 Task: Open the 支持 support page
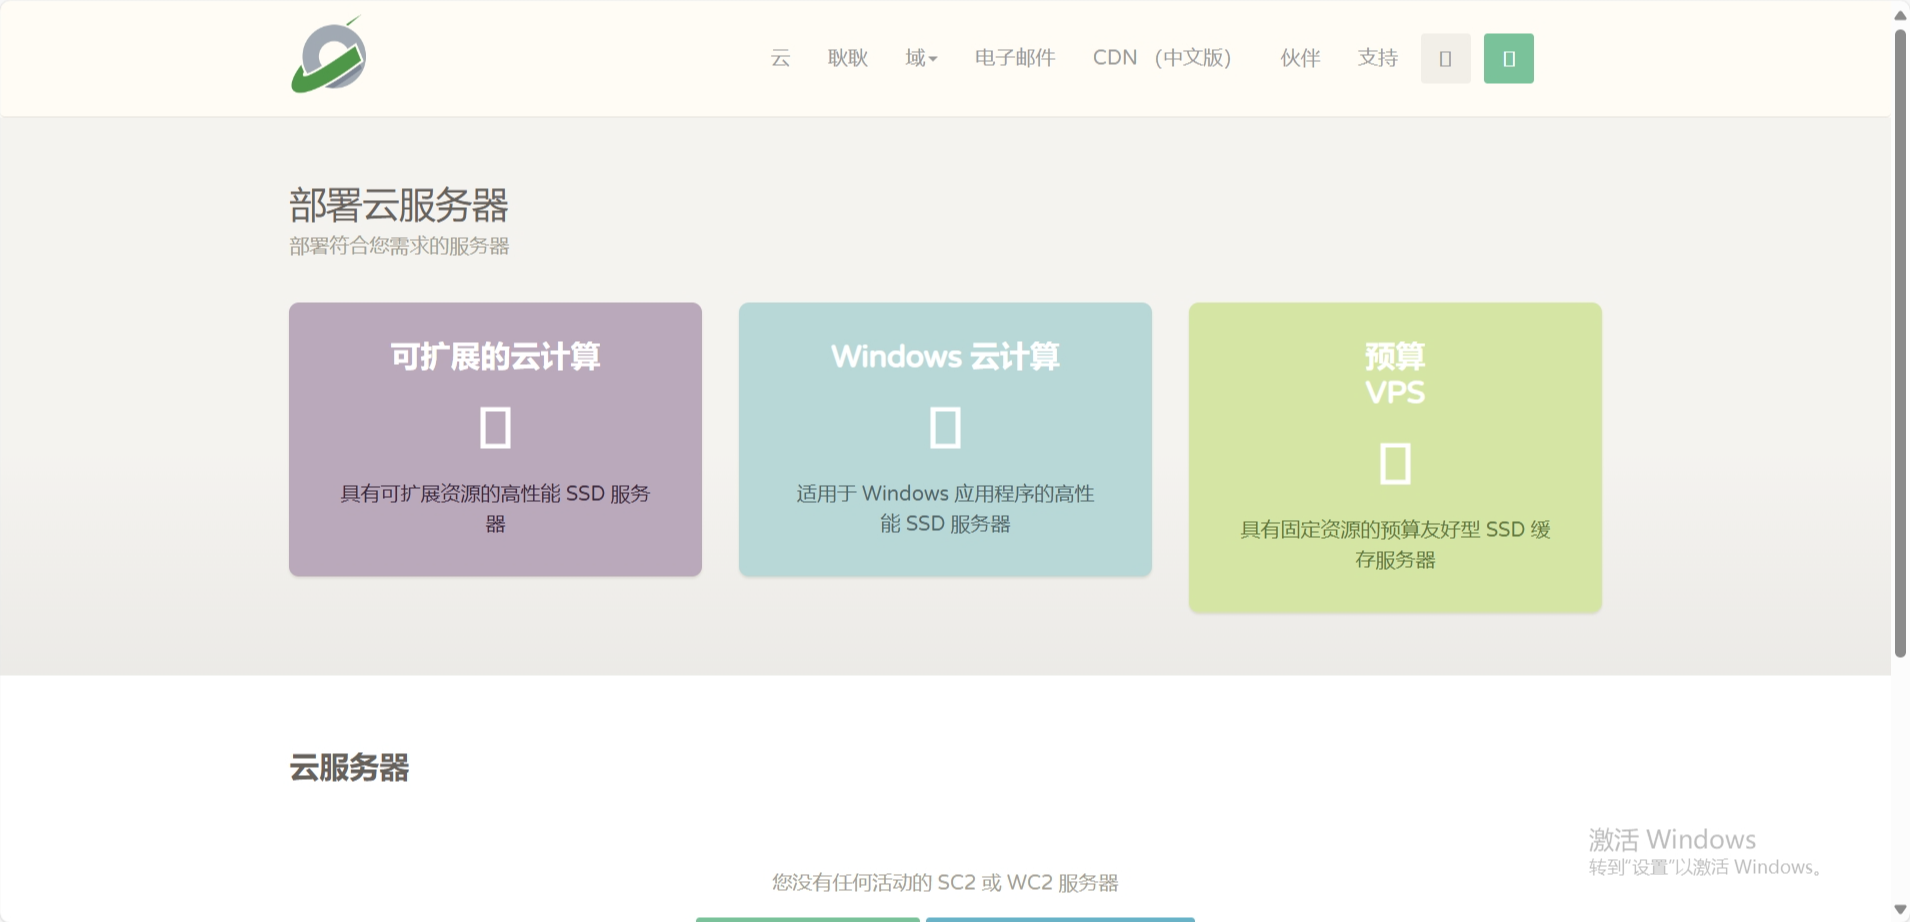[1377, 58]
